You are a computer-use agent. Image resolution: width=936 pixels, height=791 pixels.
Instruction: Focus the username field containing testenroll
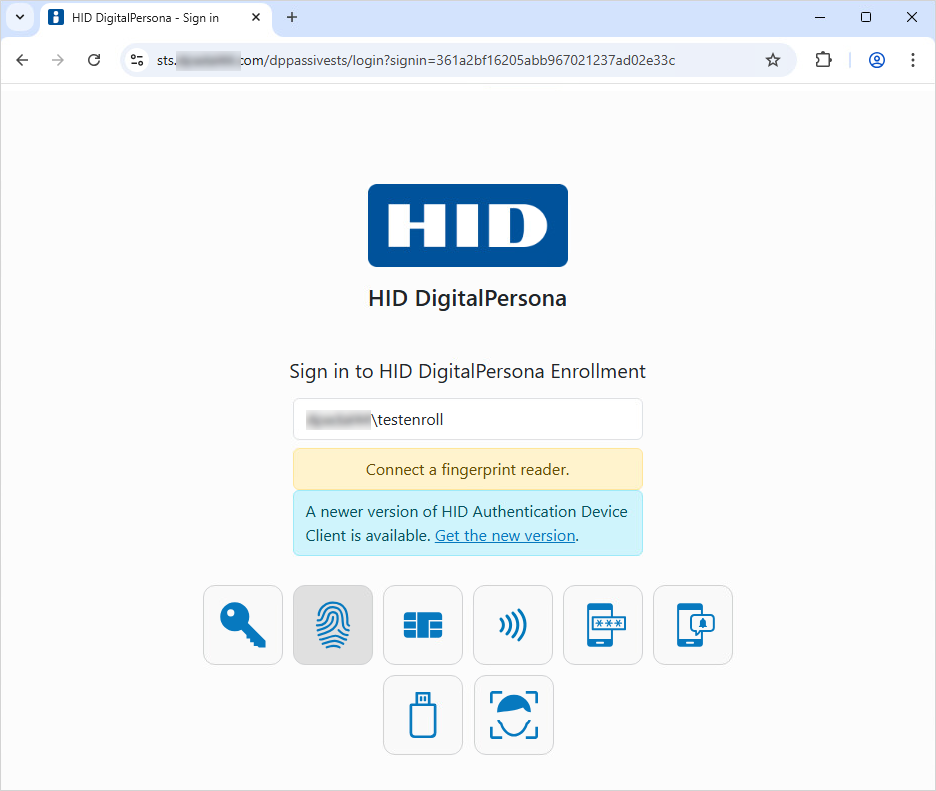click(467, 420)
